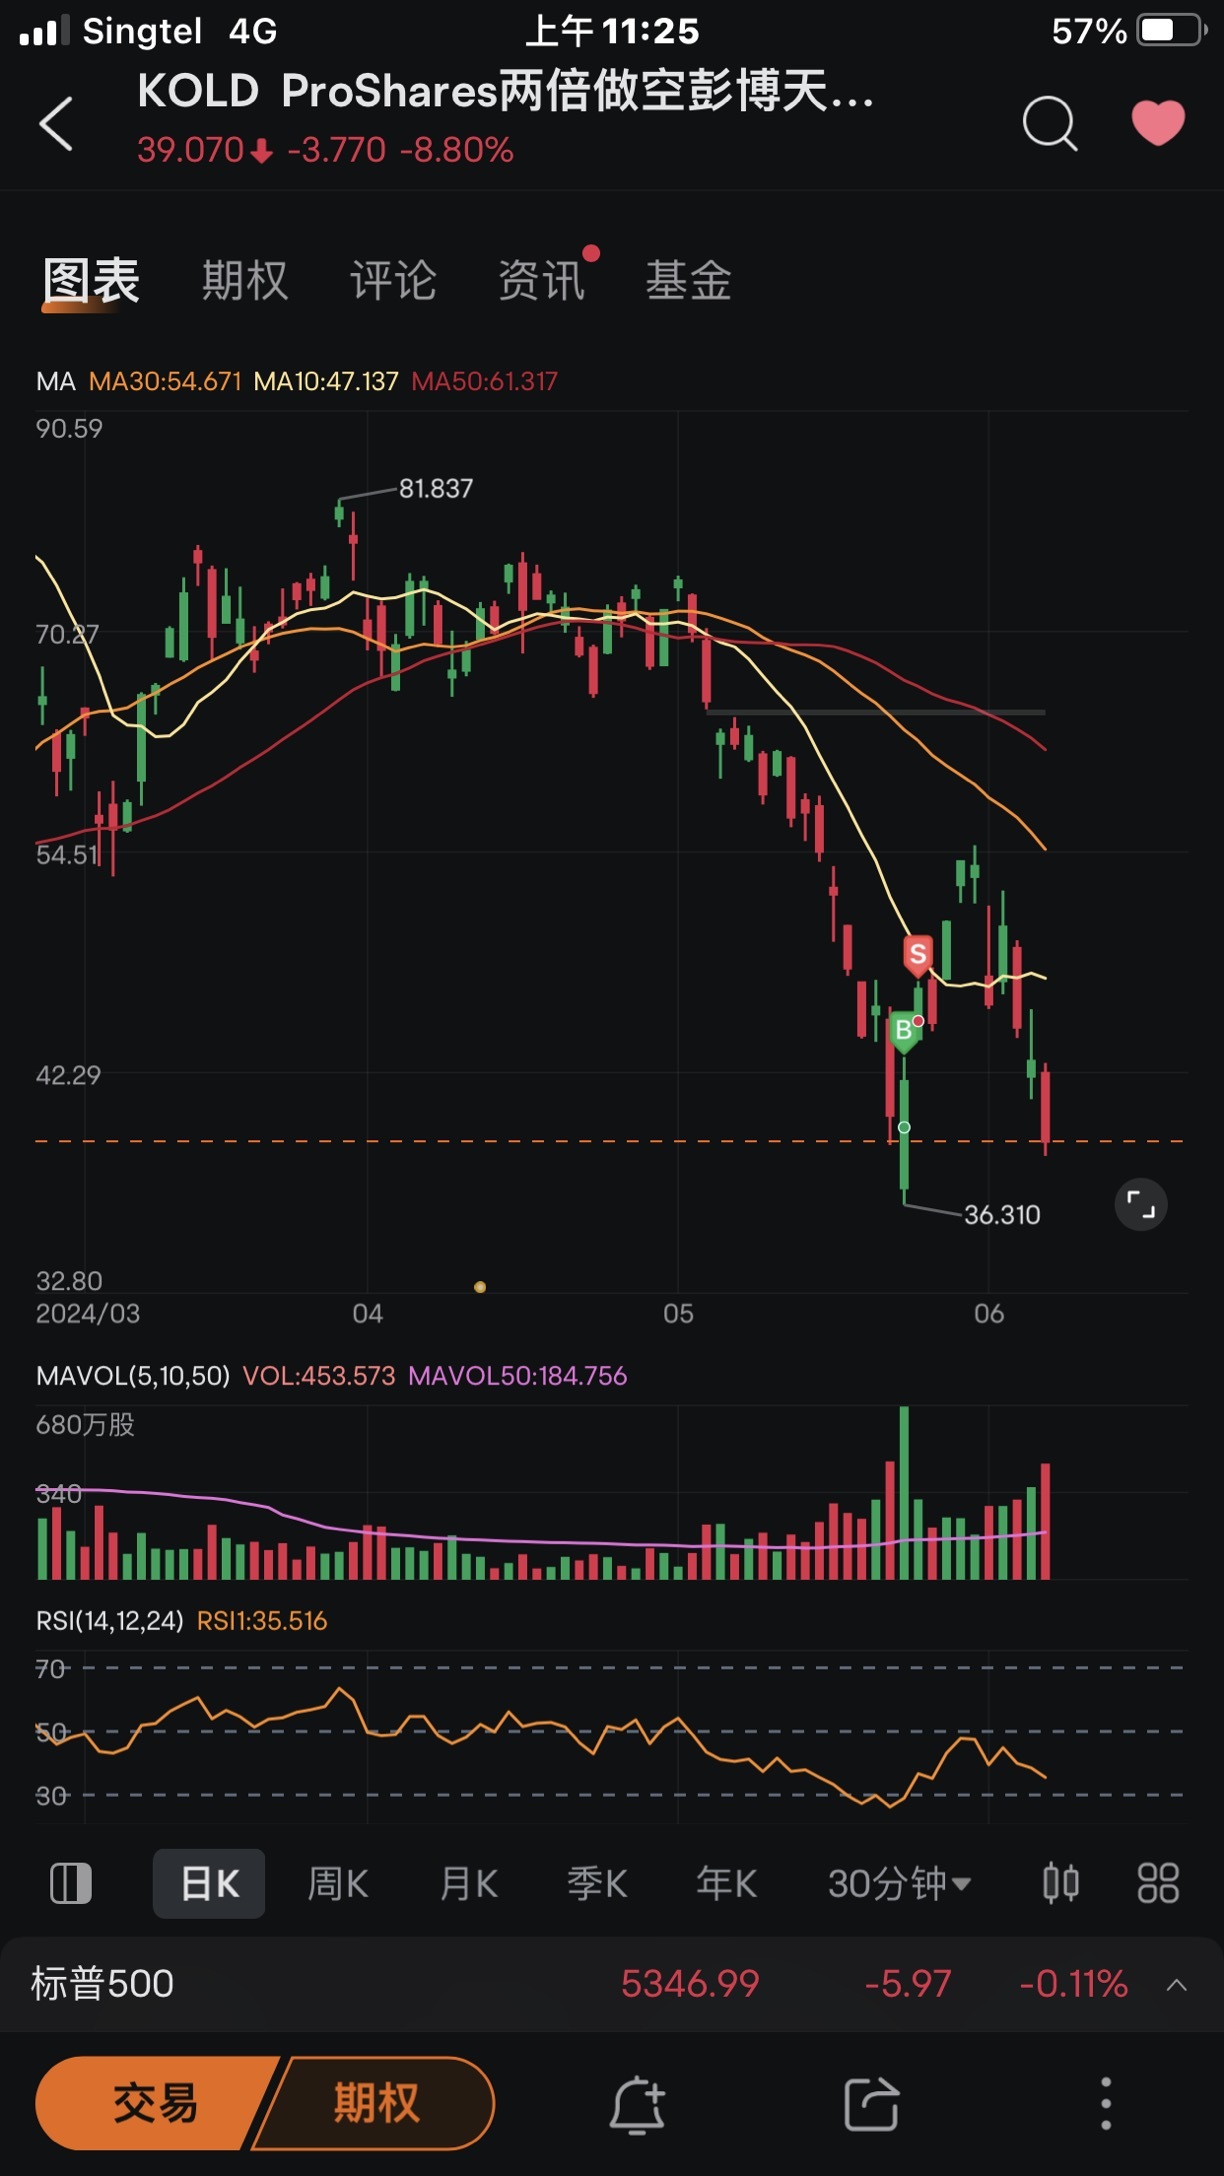Open the price alert bell icon
Image resolution: width=1224 pixels, height=2176 pixels.
point(637,2105)
